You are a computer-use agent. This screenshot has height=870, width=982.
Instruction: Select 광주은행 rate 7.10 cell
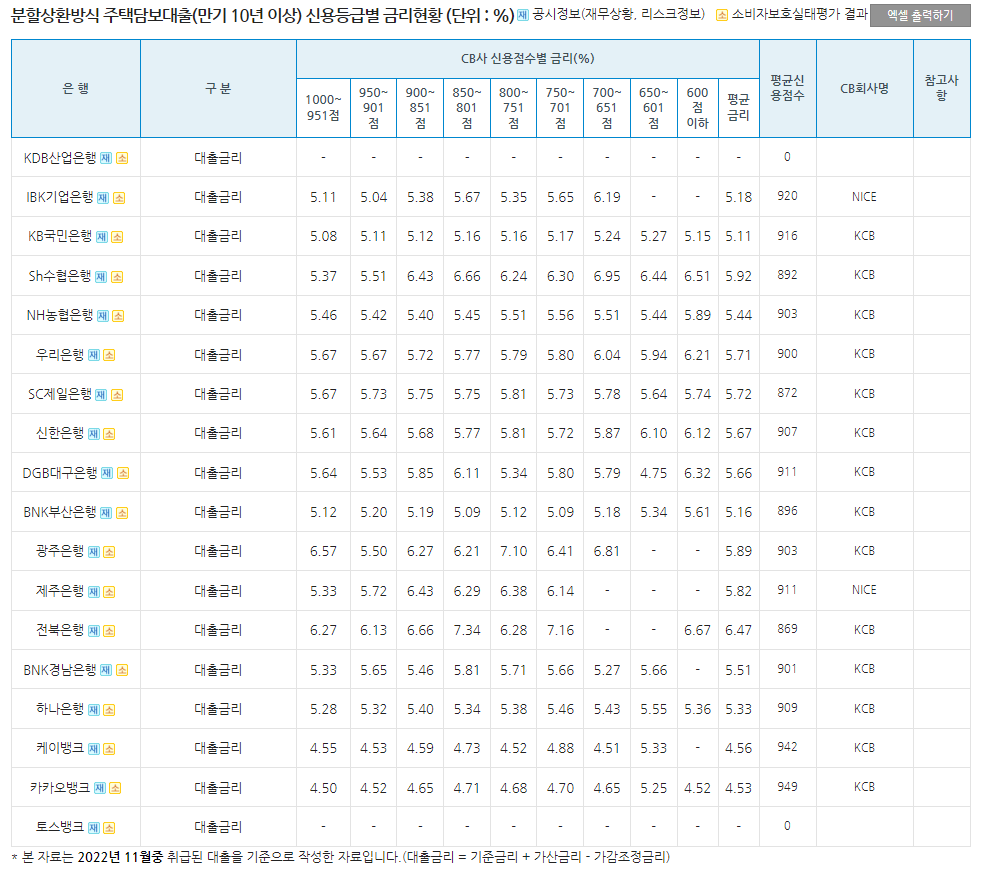pyautogui.click(x=514, y=551)
